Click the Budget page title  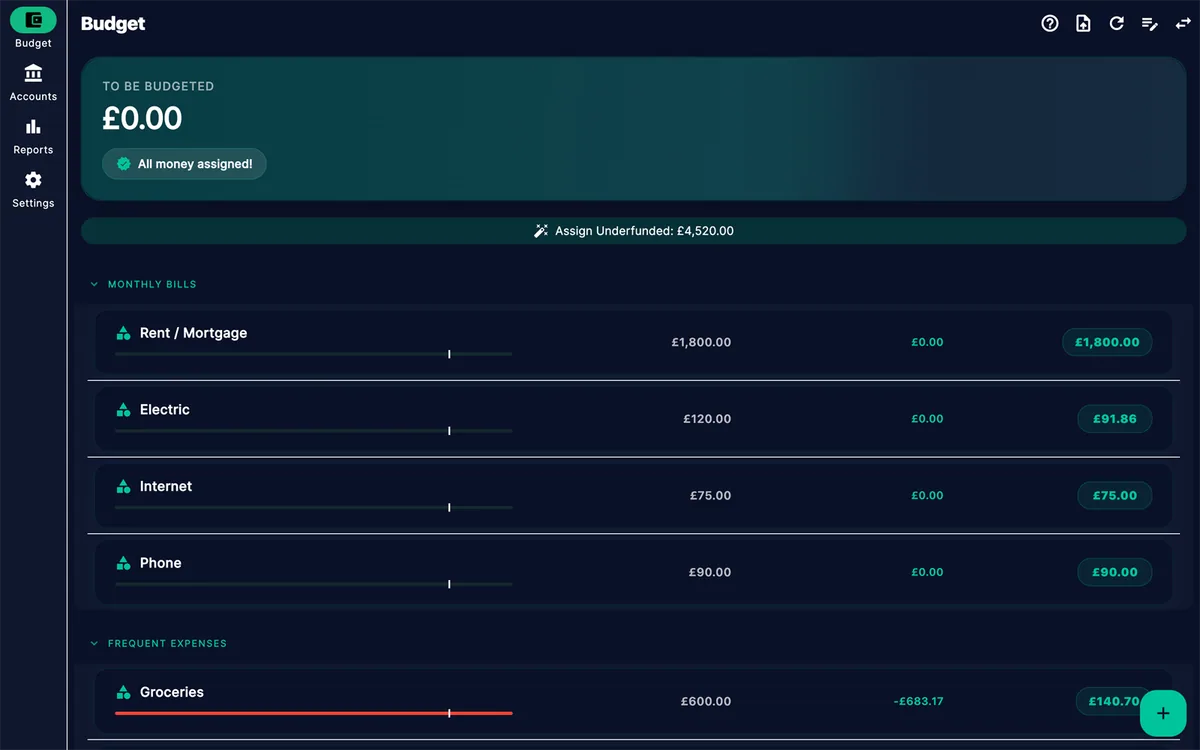pos(113,24)
